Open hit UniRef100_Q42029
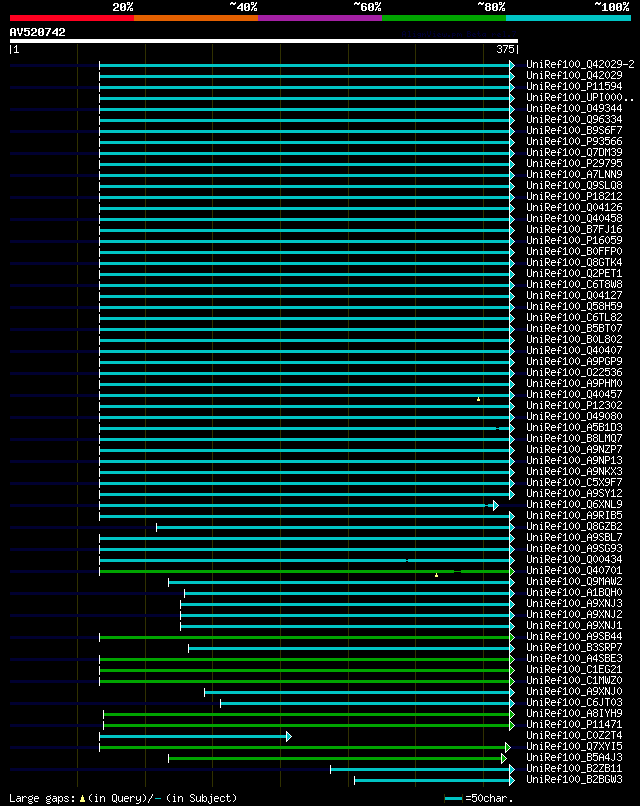640x806 pixels. coord(574,75)
